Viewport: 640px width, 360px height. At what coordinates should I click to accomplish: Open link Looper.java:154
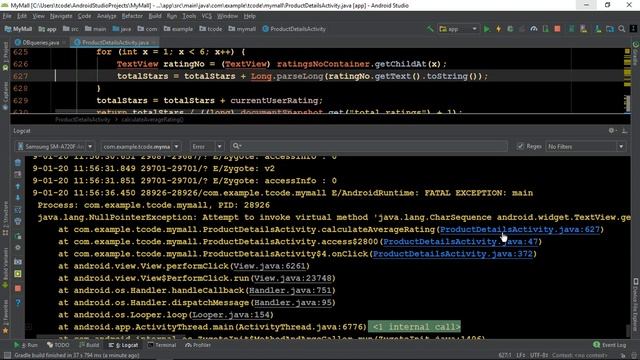(x=231, y=315)
